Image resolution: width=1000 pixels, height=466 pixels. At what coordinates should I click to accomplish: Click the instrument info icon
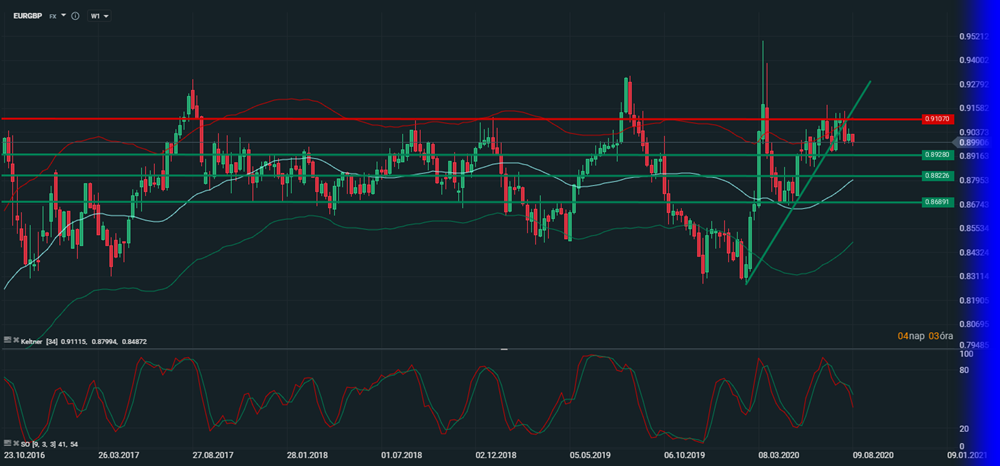tap(75, 16)
